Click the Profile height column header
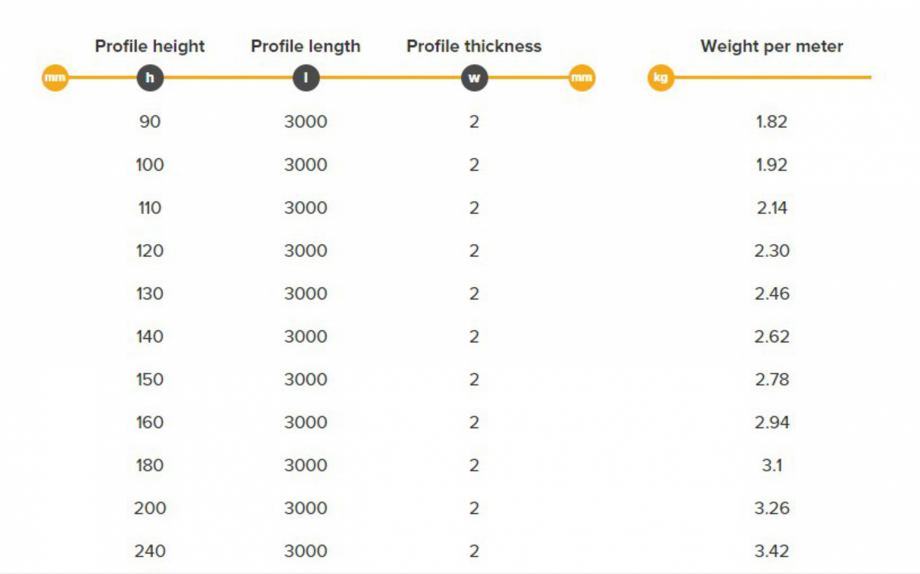This screenshot has width=920, height=574. click(x=150, y=46)
